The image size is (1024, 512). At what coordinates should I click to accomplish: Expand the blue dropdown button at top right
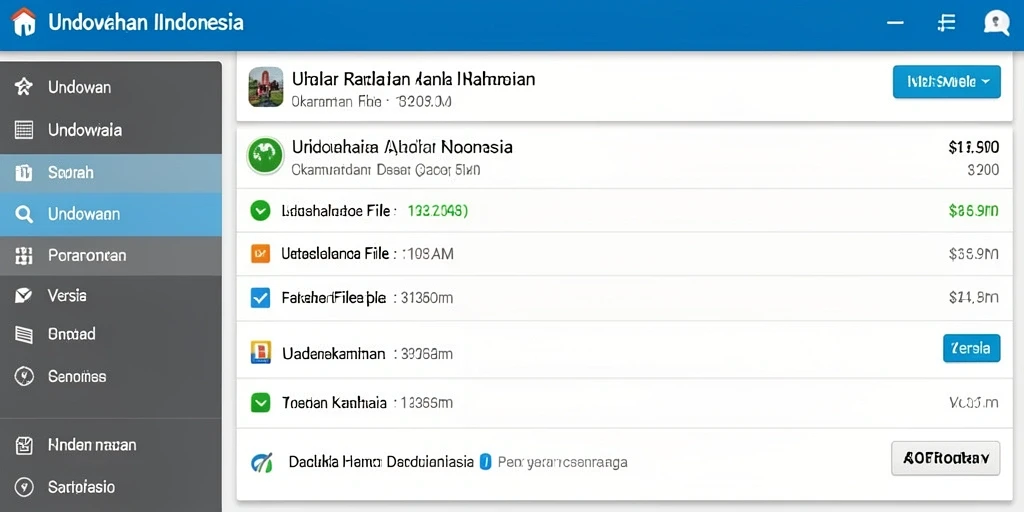click(946, 82)
